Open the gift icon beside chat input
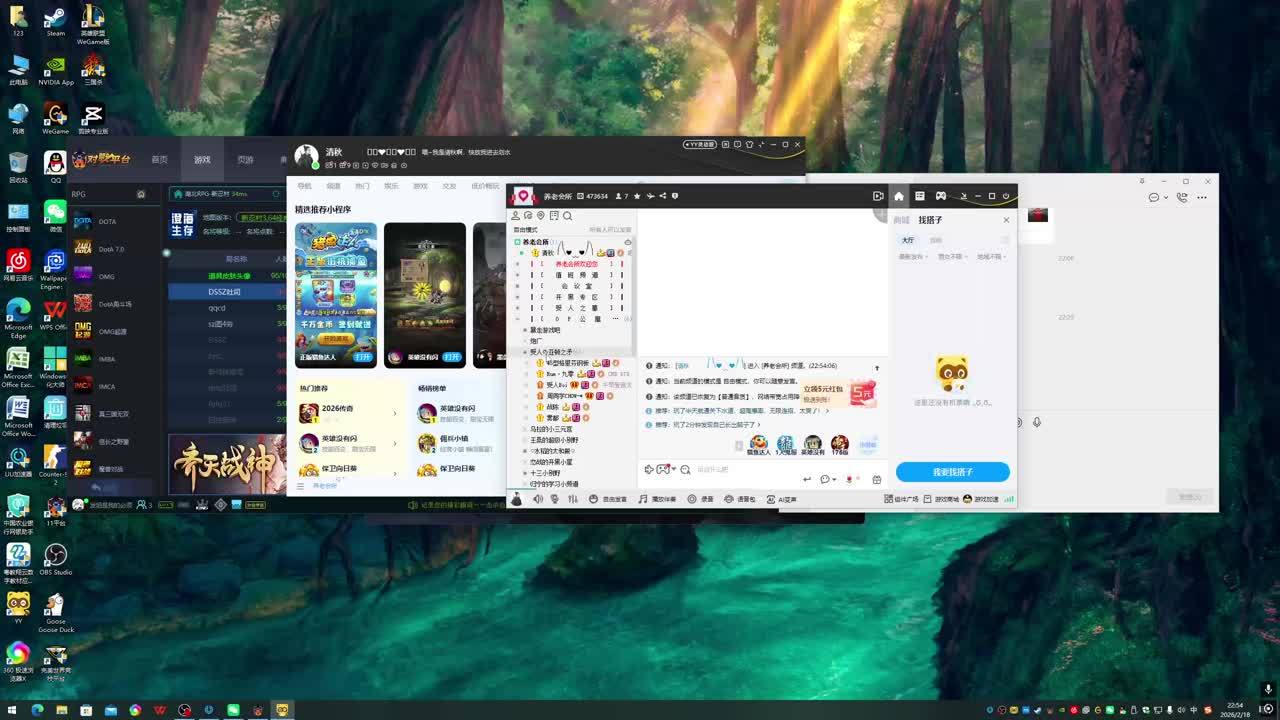The image size is (1280, 720). pos(877,480)
